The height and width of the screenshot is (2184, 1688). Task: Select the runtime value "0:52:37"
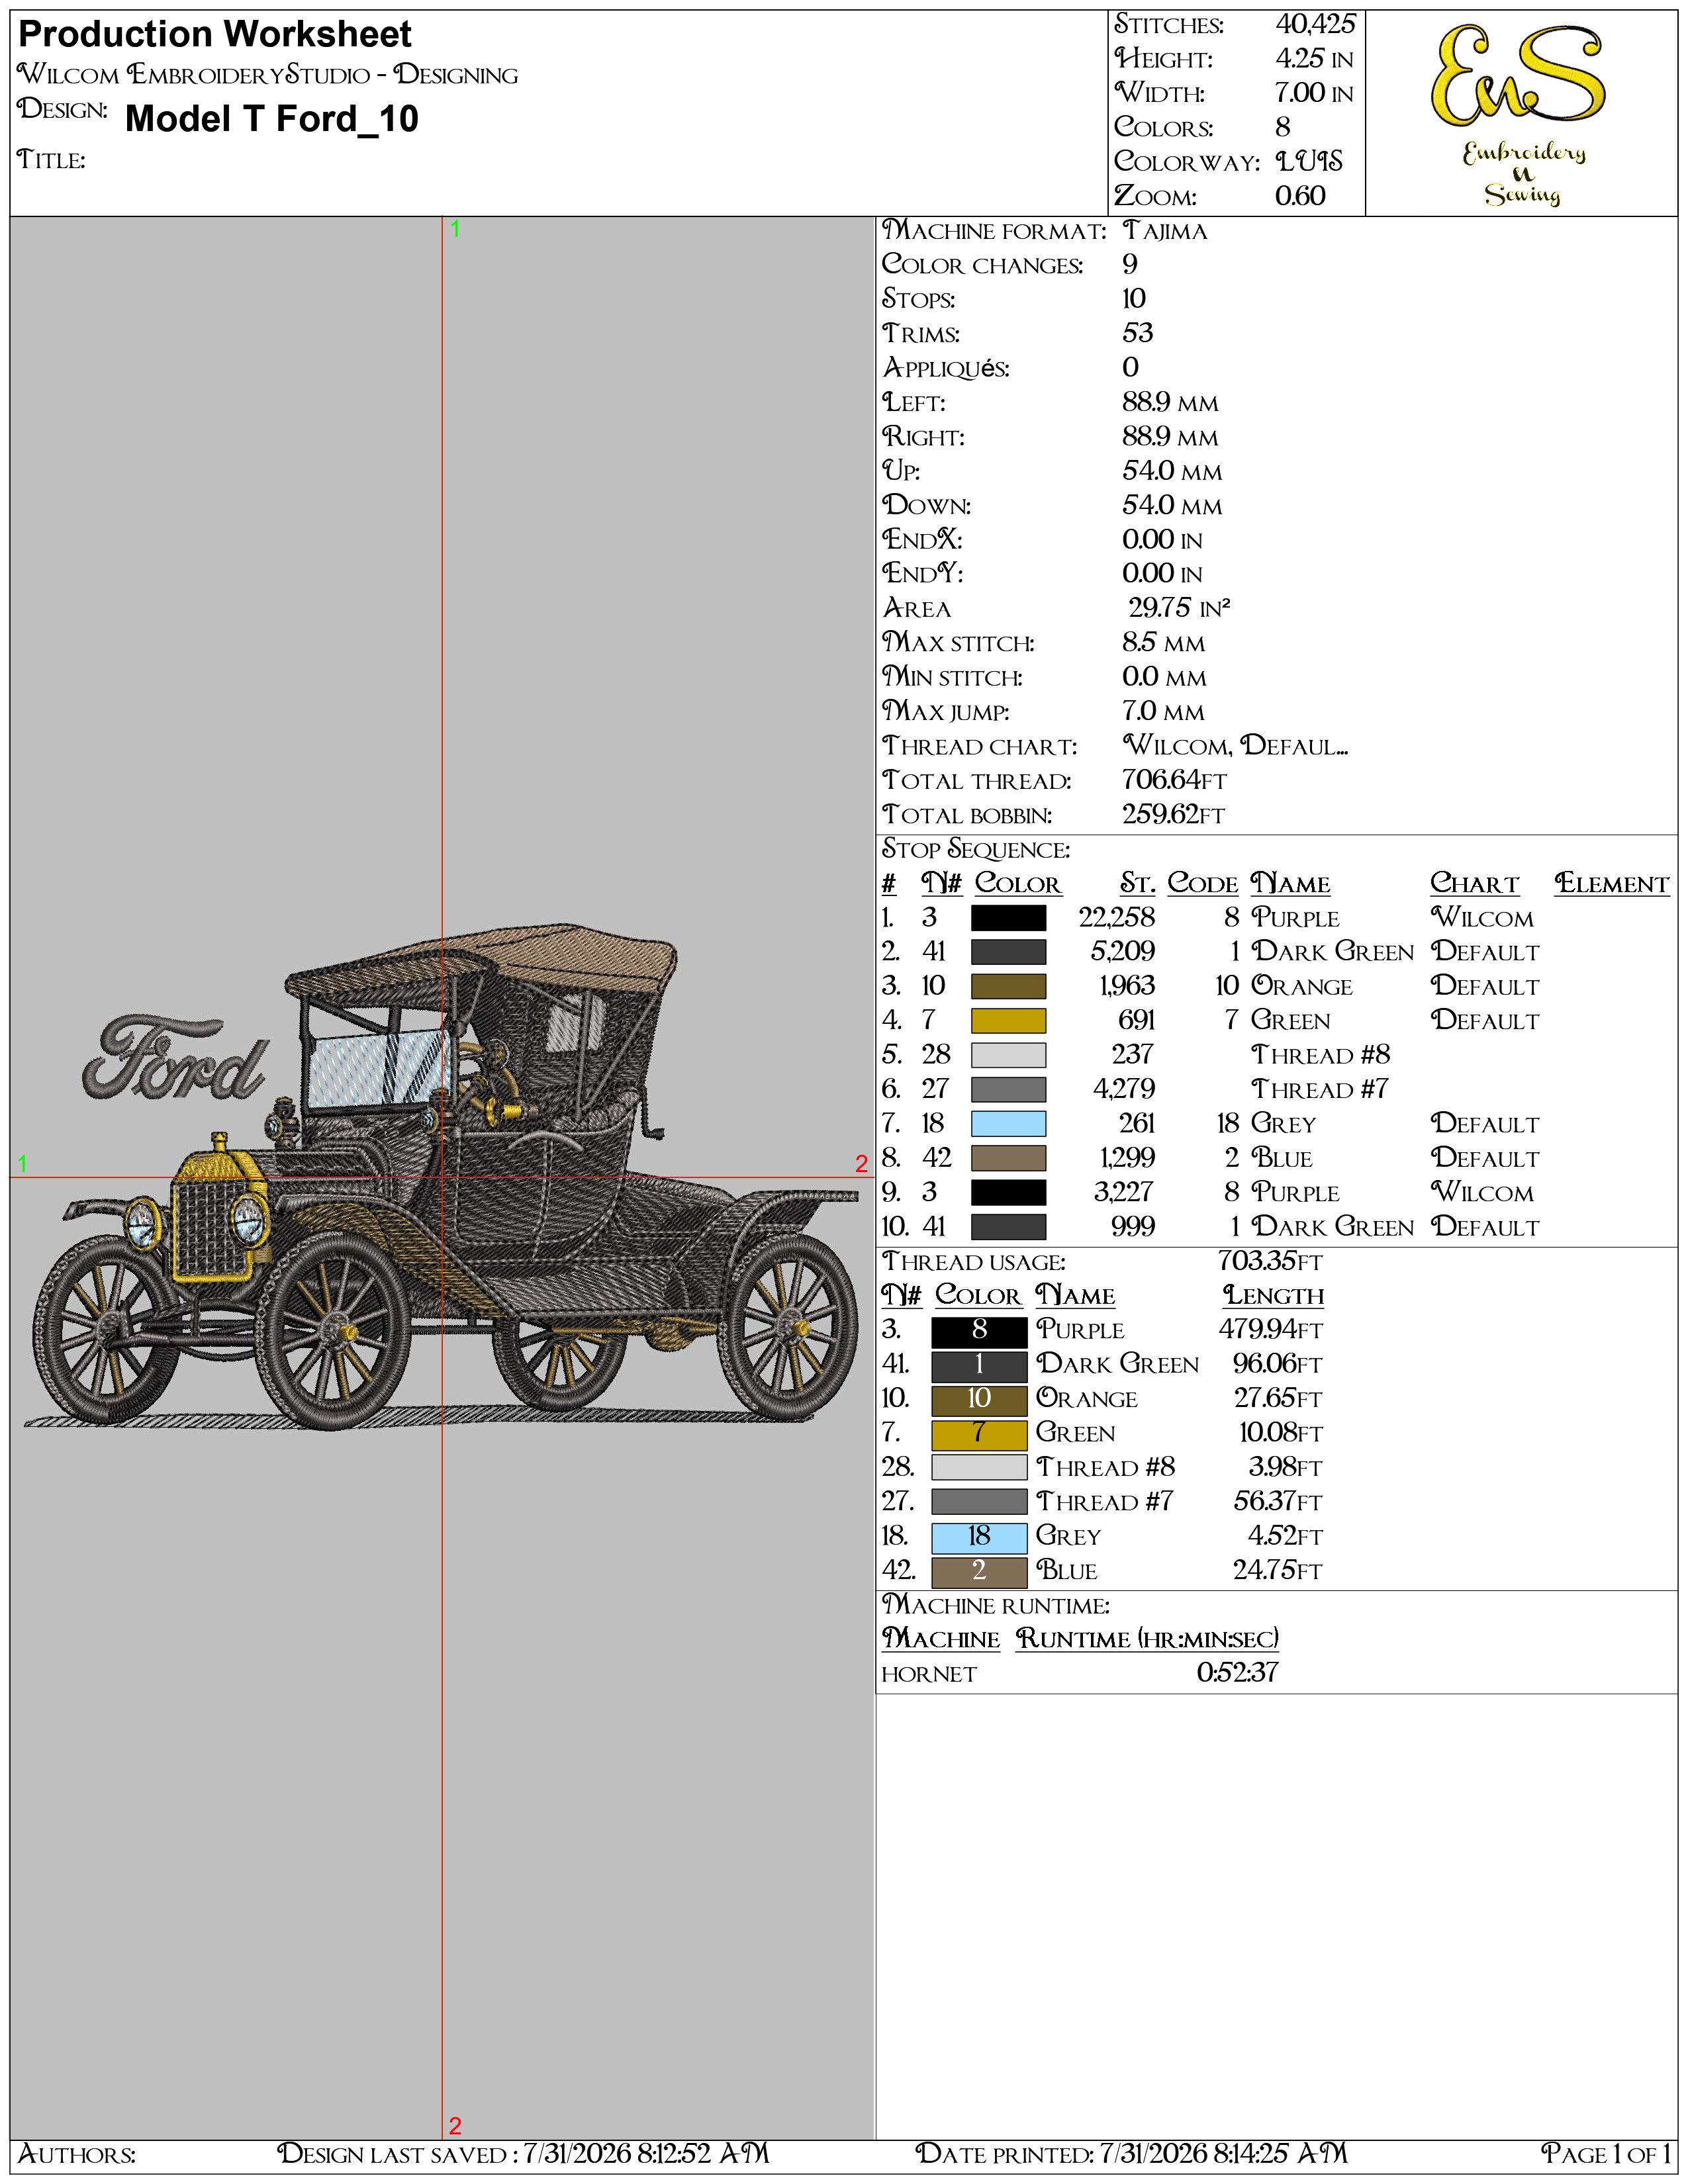(1237, 1673)
